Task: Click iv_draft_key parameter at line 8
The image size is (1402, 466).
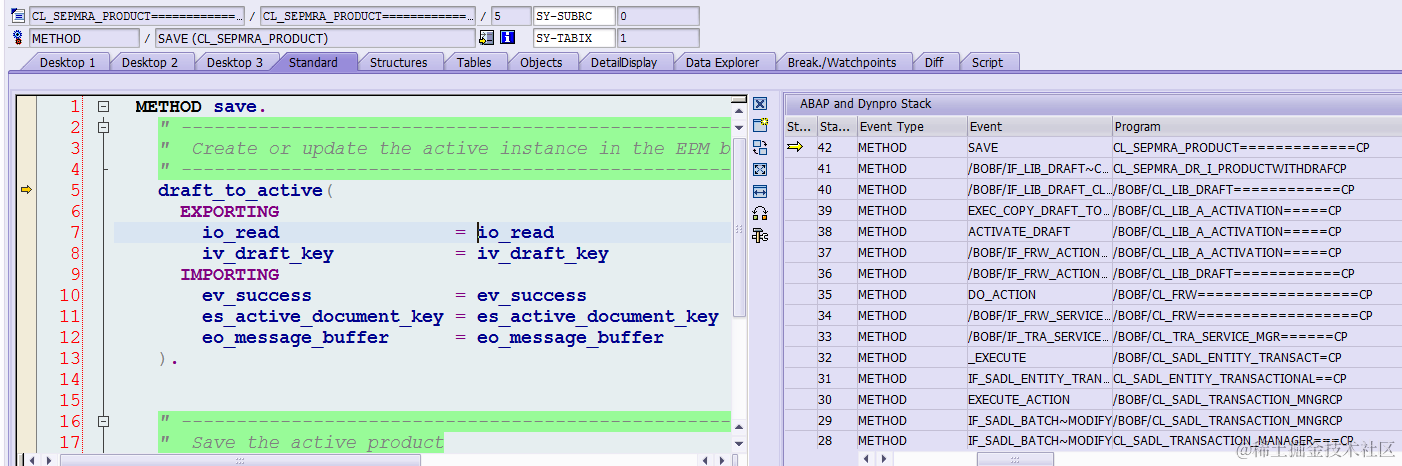Action: [x=268, y=253]
